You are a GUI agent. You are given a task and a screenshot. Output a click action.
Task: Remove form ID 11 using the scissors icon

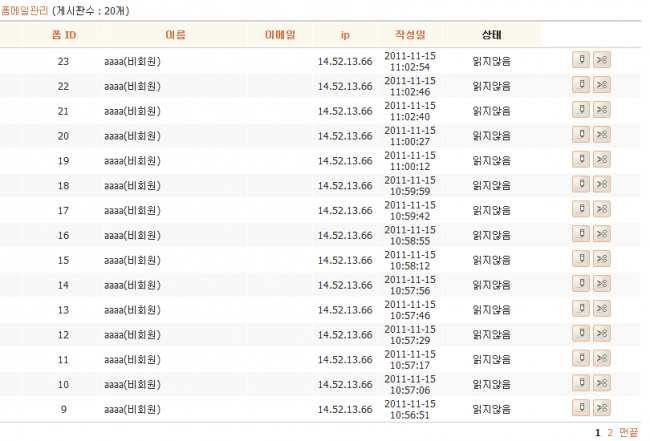[x=601, y=358]
